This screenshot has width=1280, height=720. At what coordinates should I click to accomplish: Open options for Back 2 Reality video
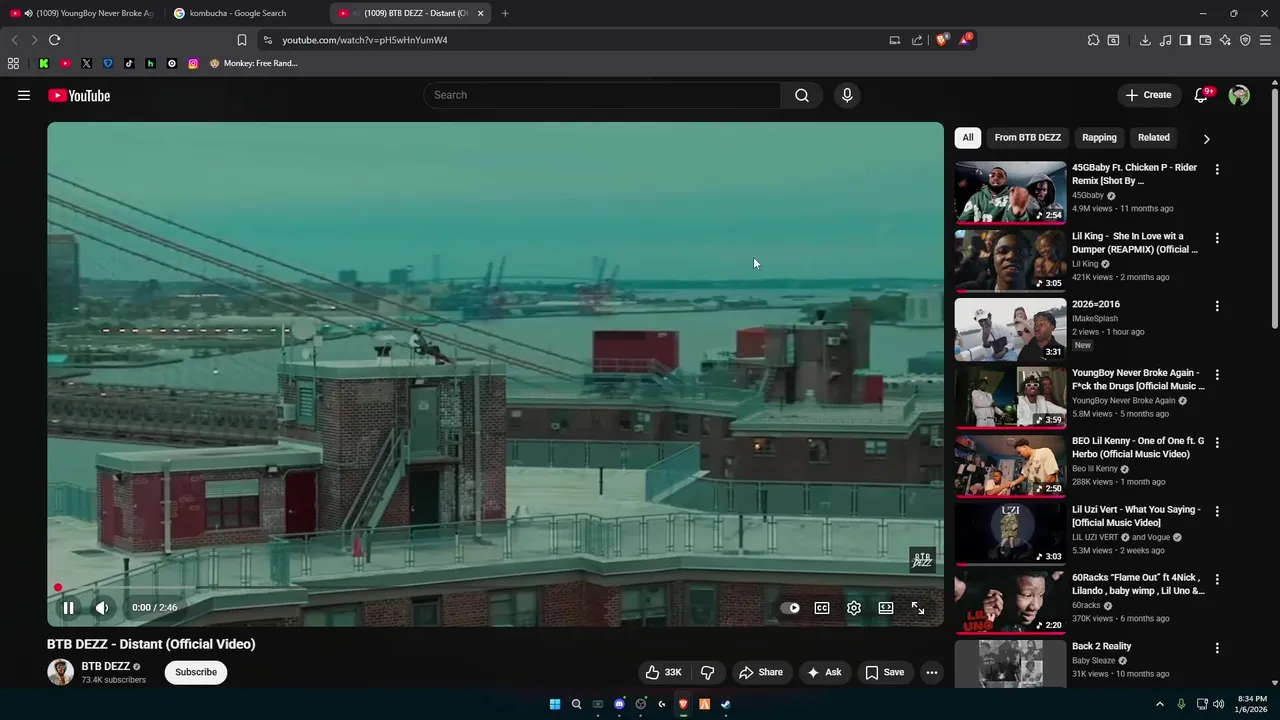(x=1217, y=648)
